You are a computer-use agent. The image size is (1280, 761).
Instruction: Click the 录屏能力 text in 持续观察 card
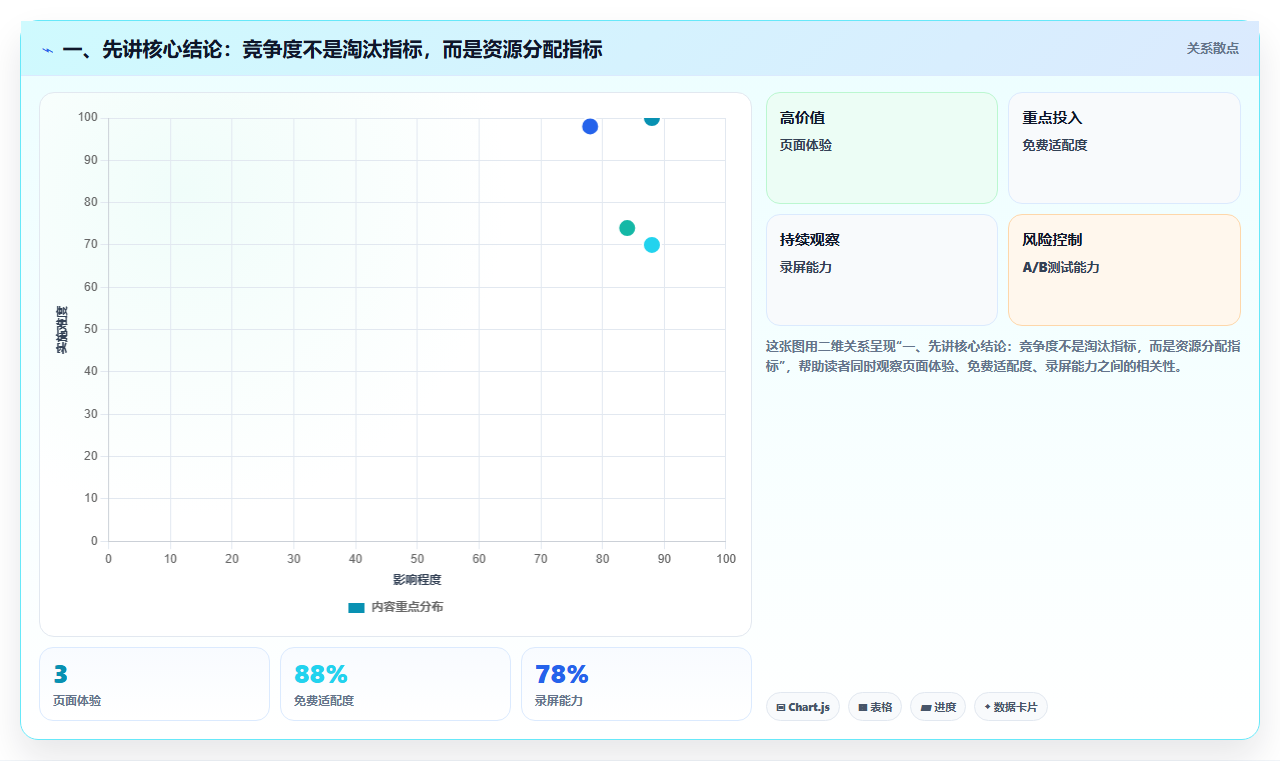(x=806, y=268)
